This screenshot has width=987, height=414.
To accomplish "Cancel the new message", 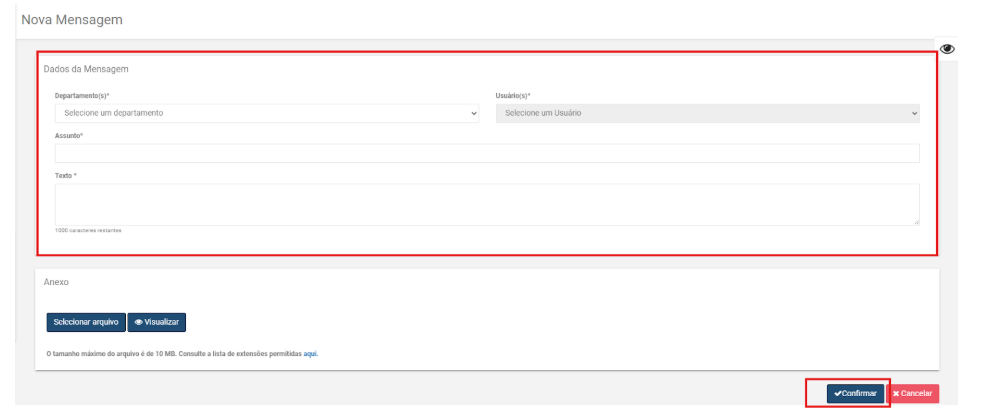I will 913,393.
